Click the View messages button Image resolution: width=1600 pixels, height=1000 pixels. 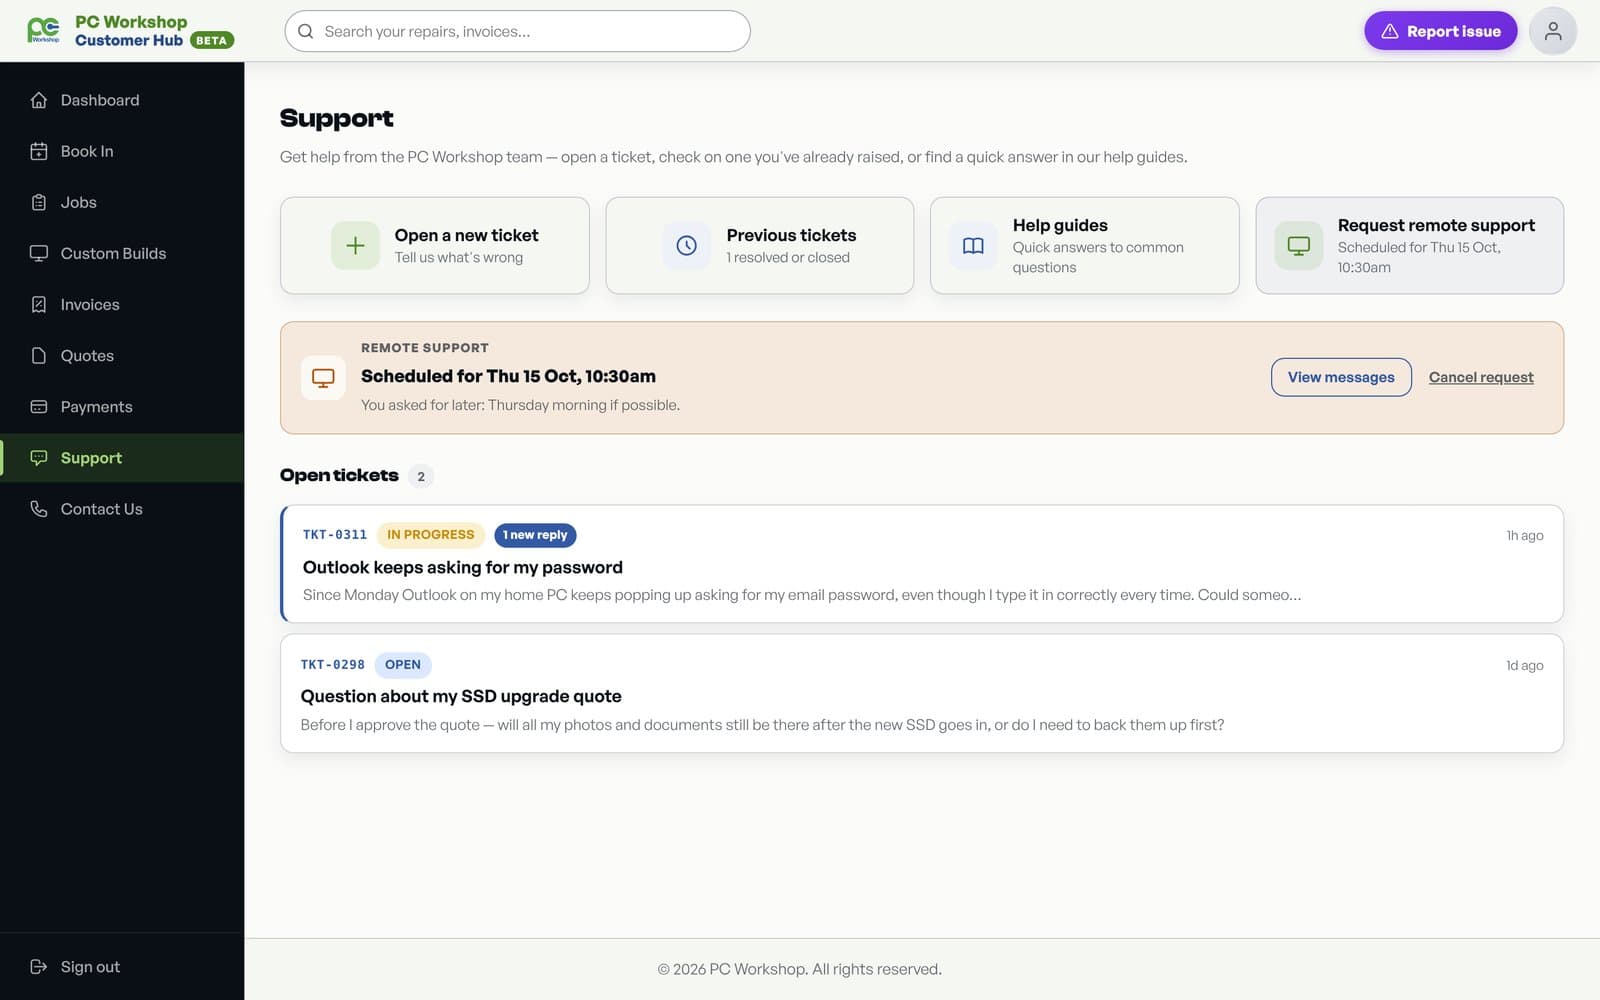[1340, 377]
